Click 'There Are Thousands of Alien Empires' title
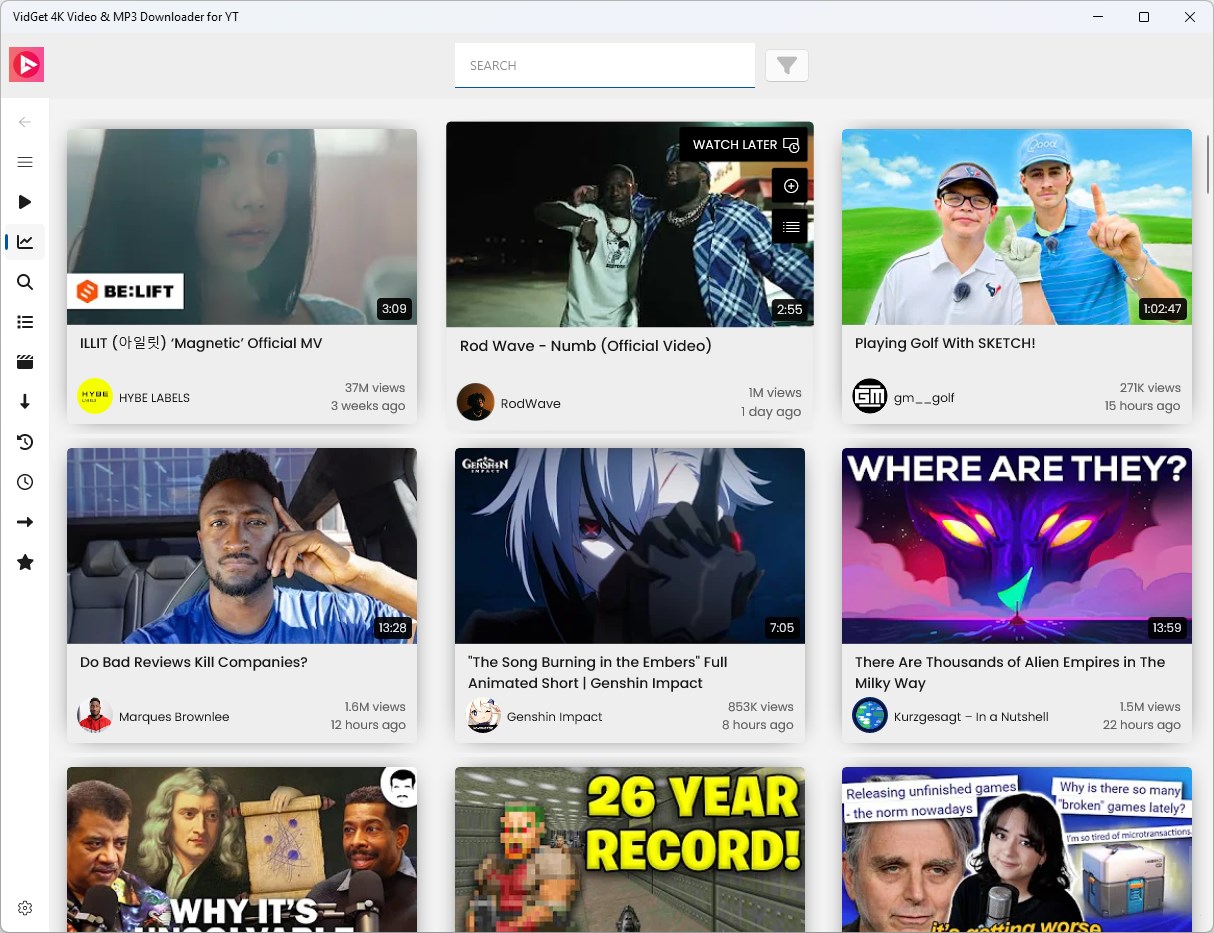The height and width of the screenshot is (933, 1214). [x=1010, y=672]
